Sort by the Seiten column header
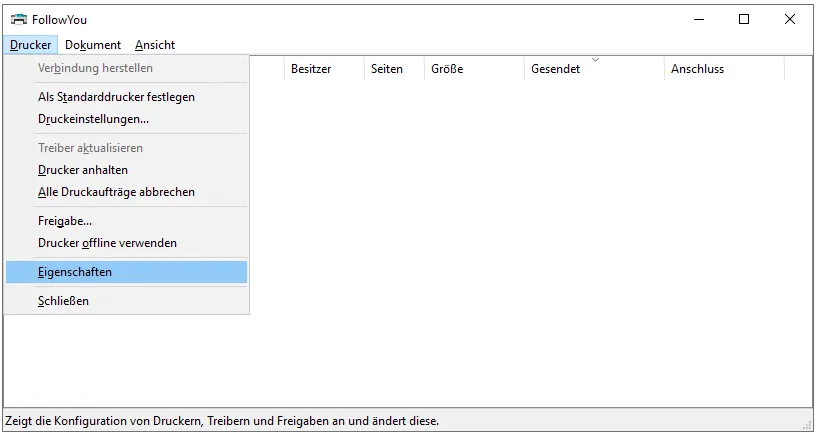 tap(387, 69)
